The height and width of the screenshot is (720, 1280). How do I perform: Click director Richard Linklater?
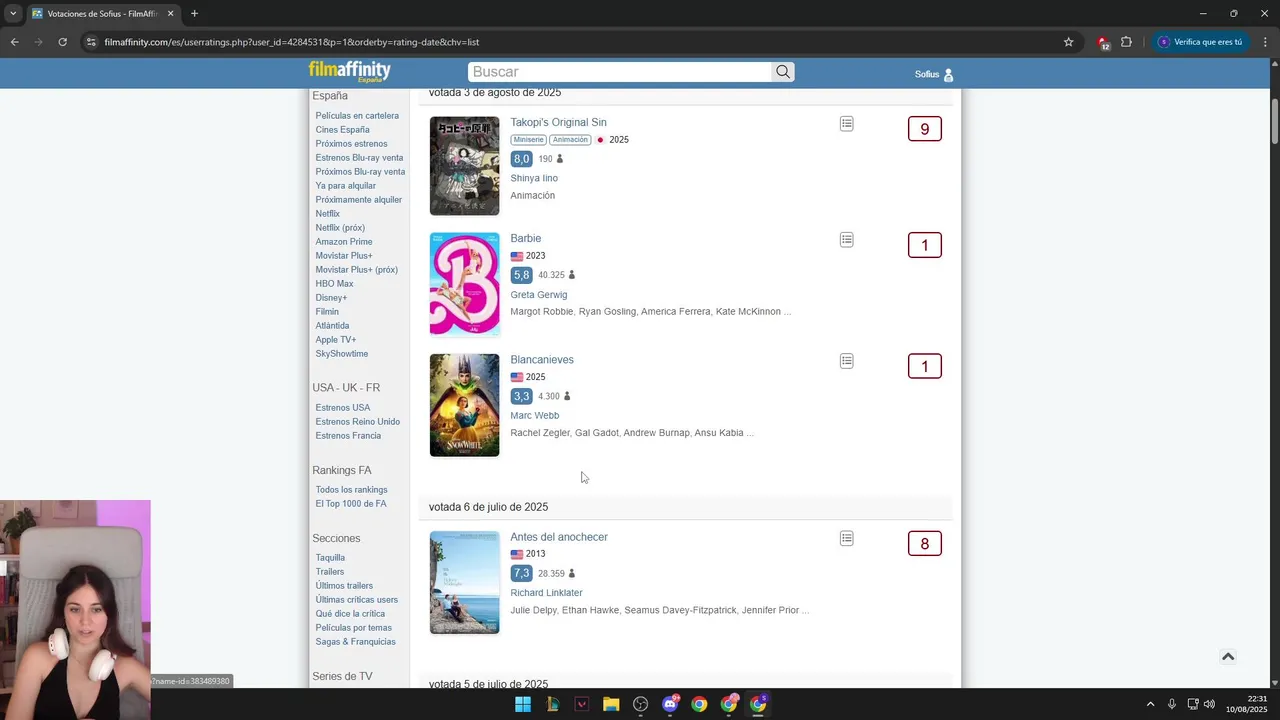tap(546, 593)
